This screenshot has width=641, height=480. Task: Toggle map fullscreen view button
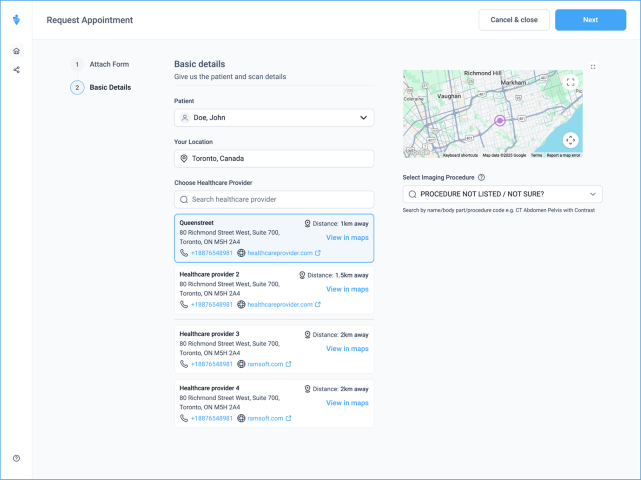tap(570, 83)
